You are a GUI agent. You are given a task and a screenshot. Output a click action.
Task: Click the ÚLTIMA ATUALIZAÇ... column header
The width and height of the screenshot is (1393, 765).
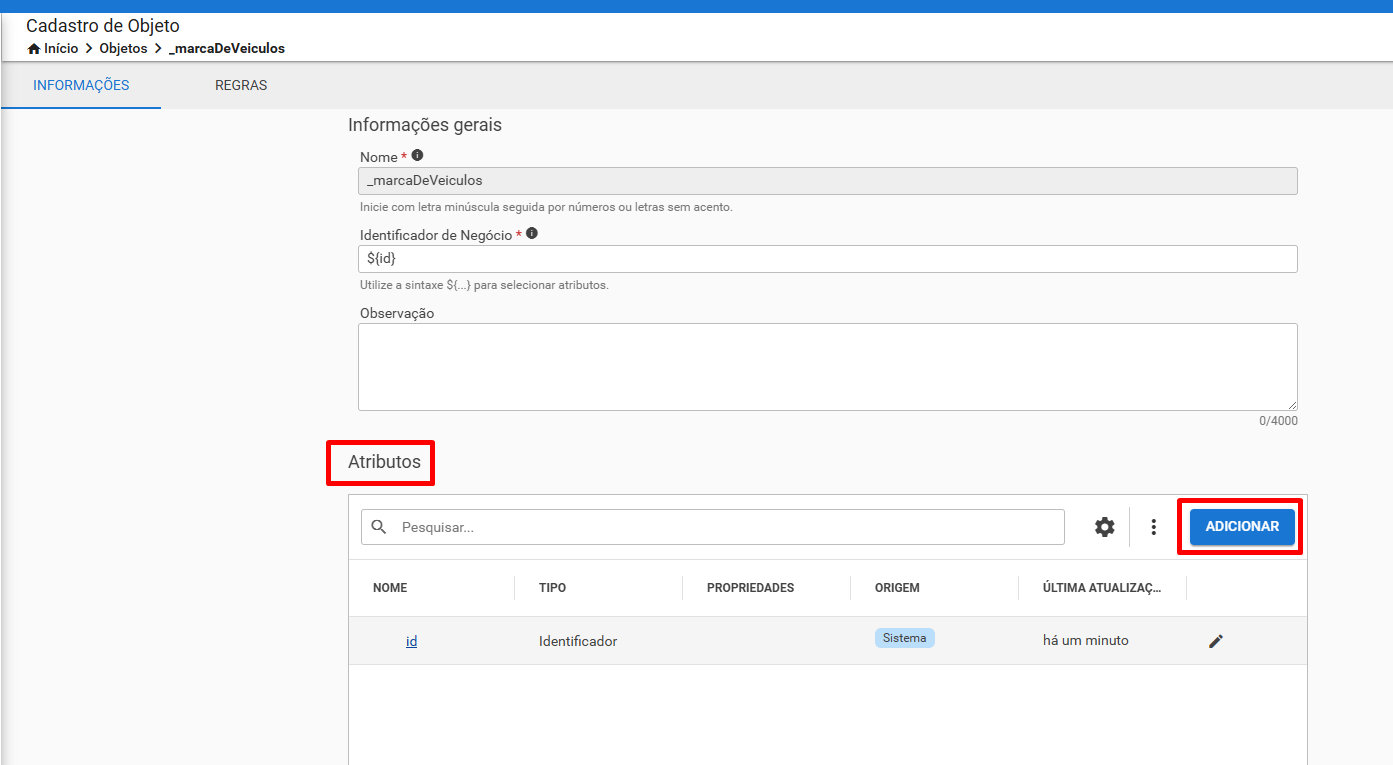tap(1102, 588)
